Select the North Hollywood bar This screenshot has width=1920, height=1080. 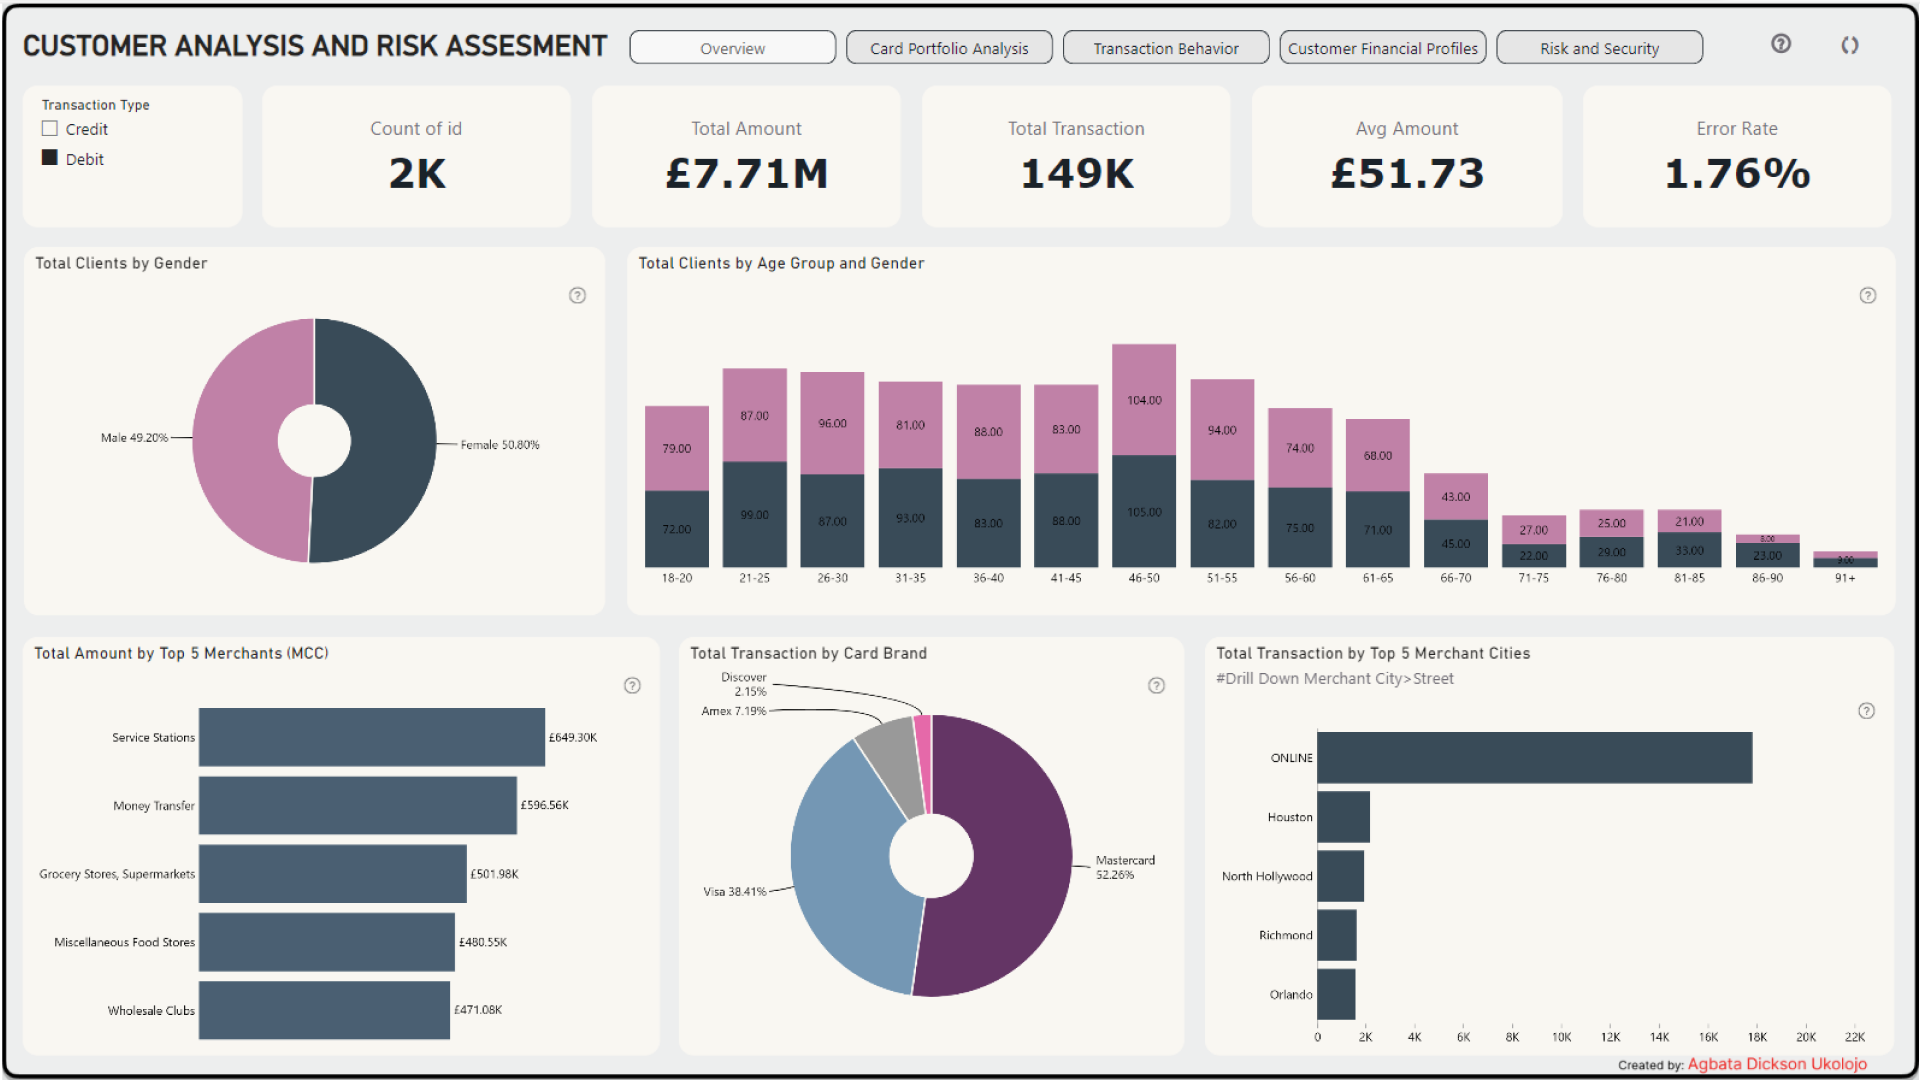[x=1341, y=876]
